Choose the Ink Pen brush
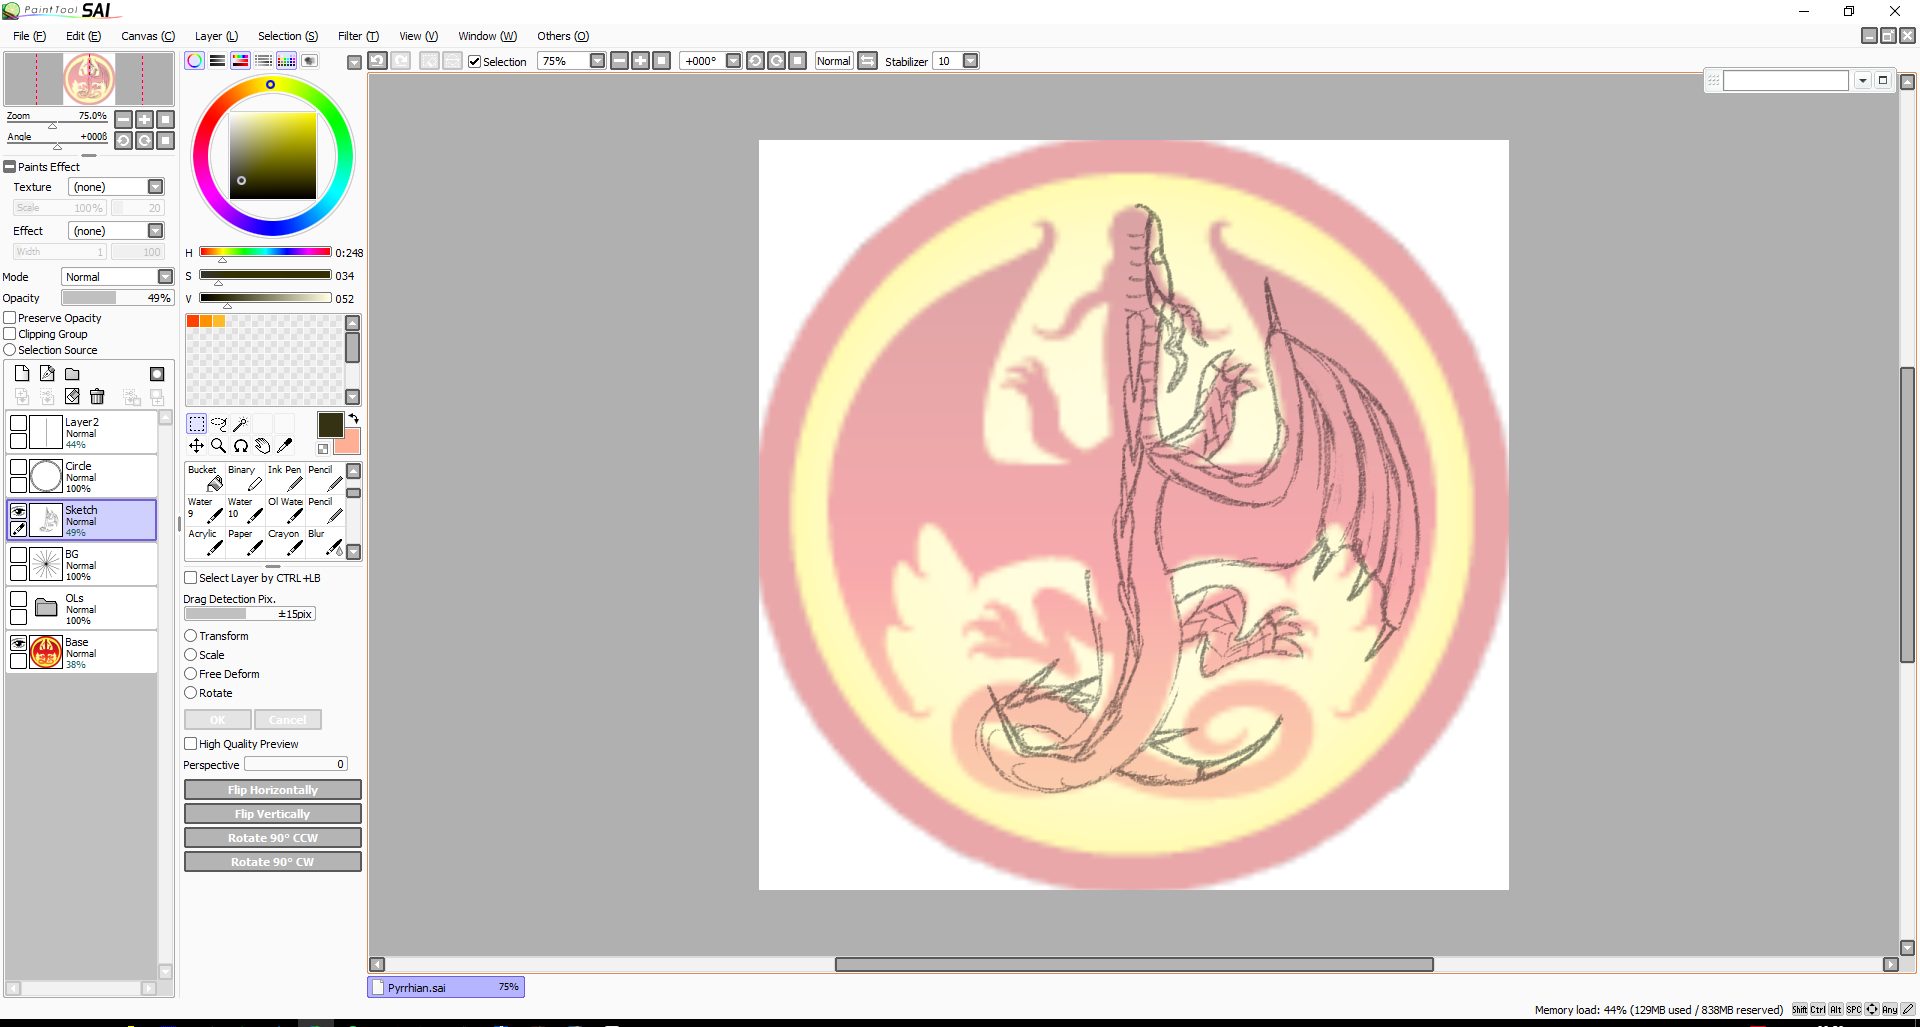The height and width of the screenshot is (1027, 1920). point(285,478)
